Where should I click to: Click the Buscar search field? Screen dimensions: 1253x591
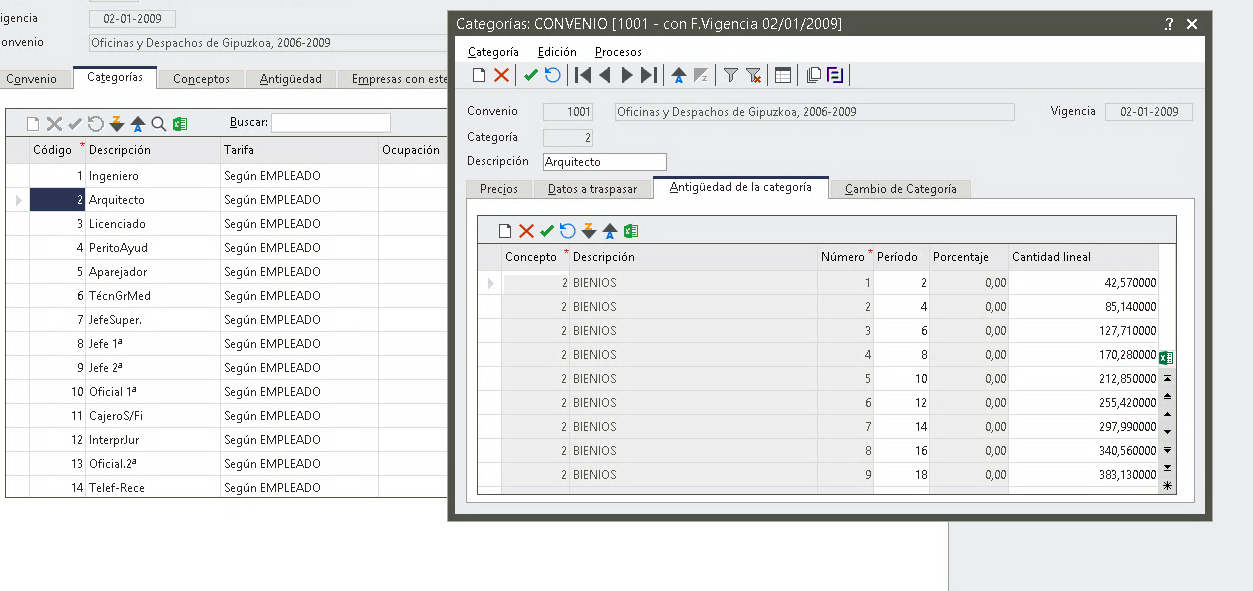[x=331, y=123]
